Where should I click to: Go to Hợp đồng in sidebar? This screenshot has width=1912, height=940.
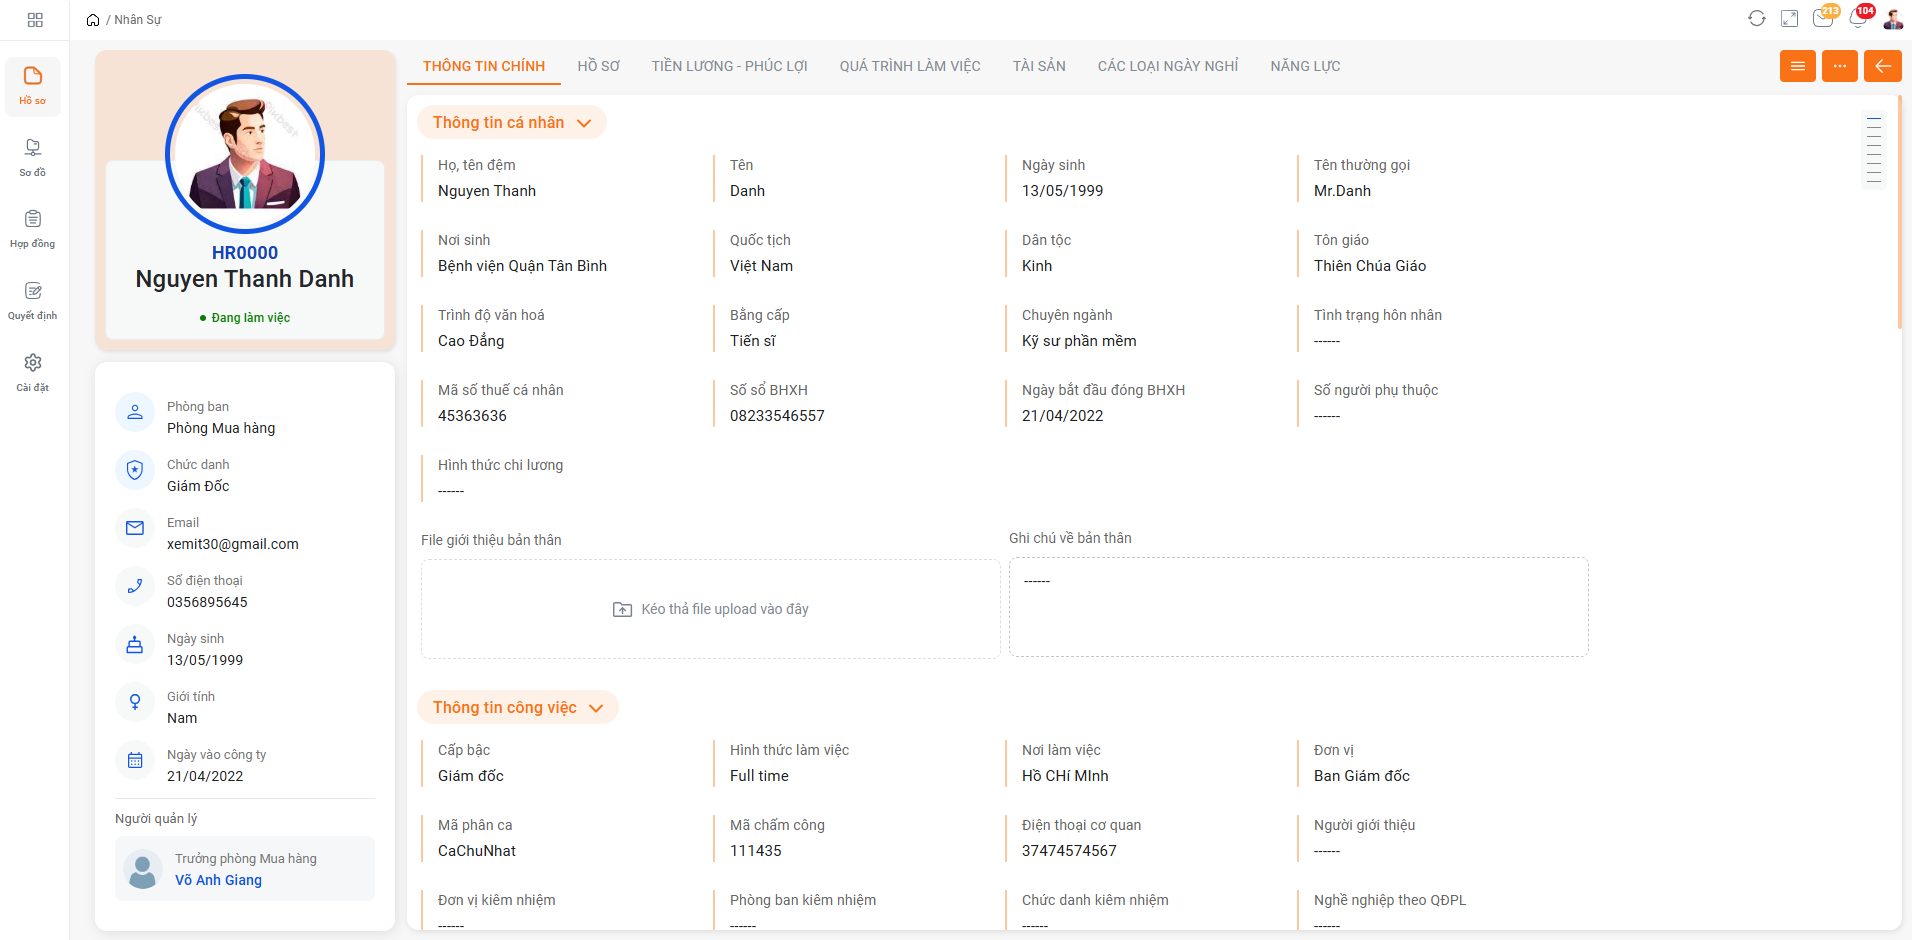point(33,229)
